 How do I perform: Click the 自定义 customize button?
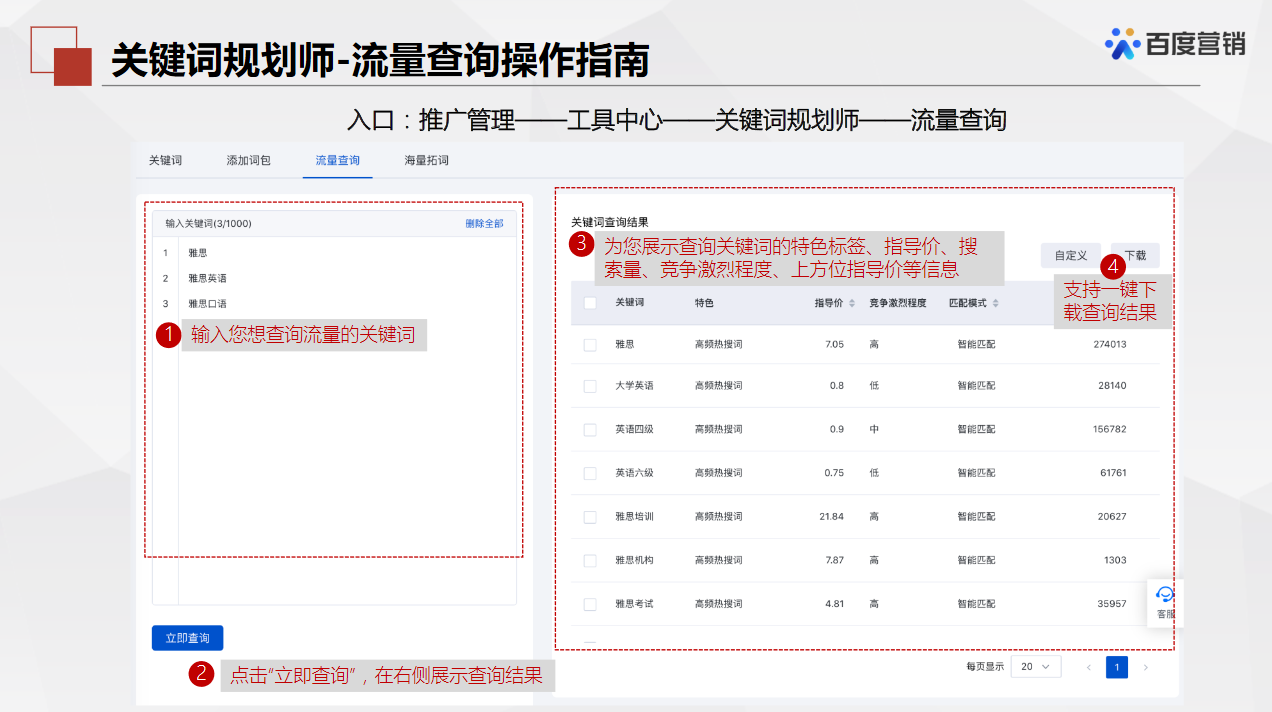[x=1070, y=255]
